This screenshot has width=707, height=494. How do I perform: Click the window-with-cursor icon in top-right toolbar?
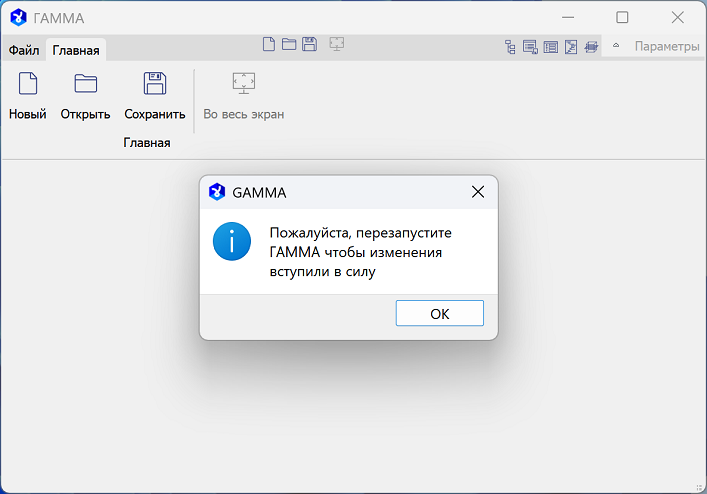coord(530,46)
